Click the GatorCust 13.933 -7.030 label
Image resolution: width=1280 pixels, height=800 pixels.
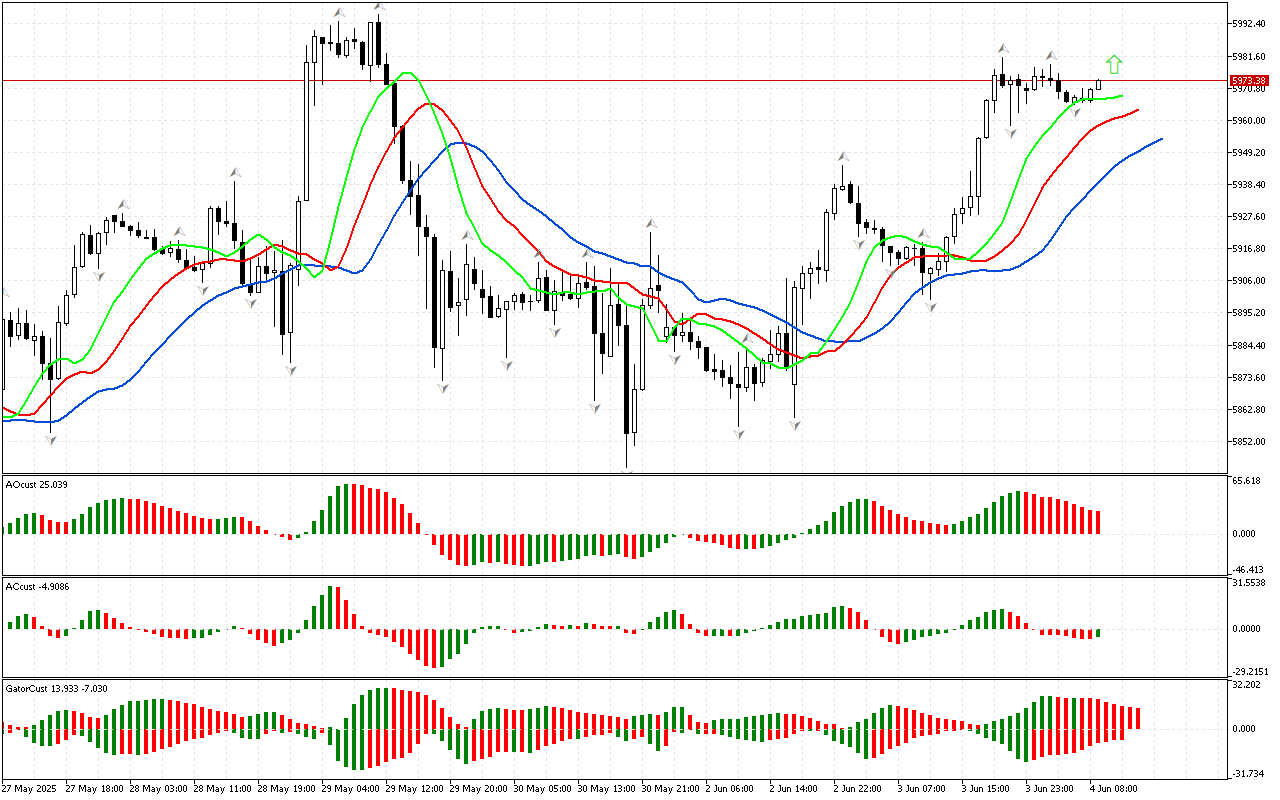(56, 688)
